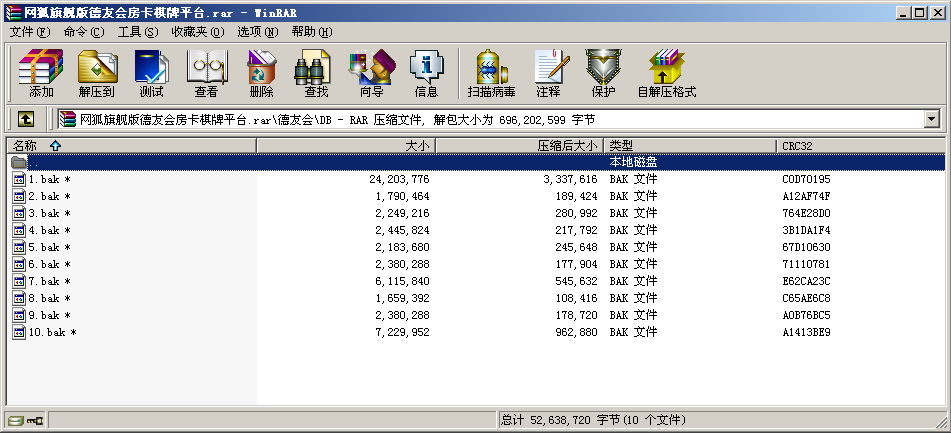Sort by 大小 column header
This screenshot has width=951, height=433.
346,146
